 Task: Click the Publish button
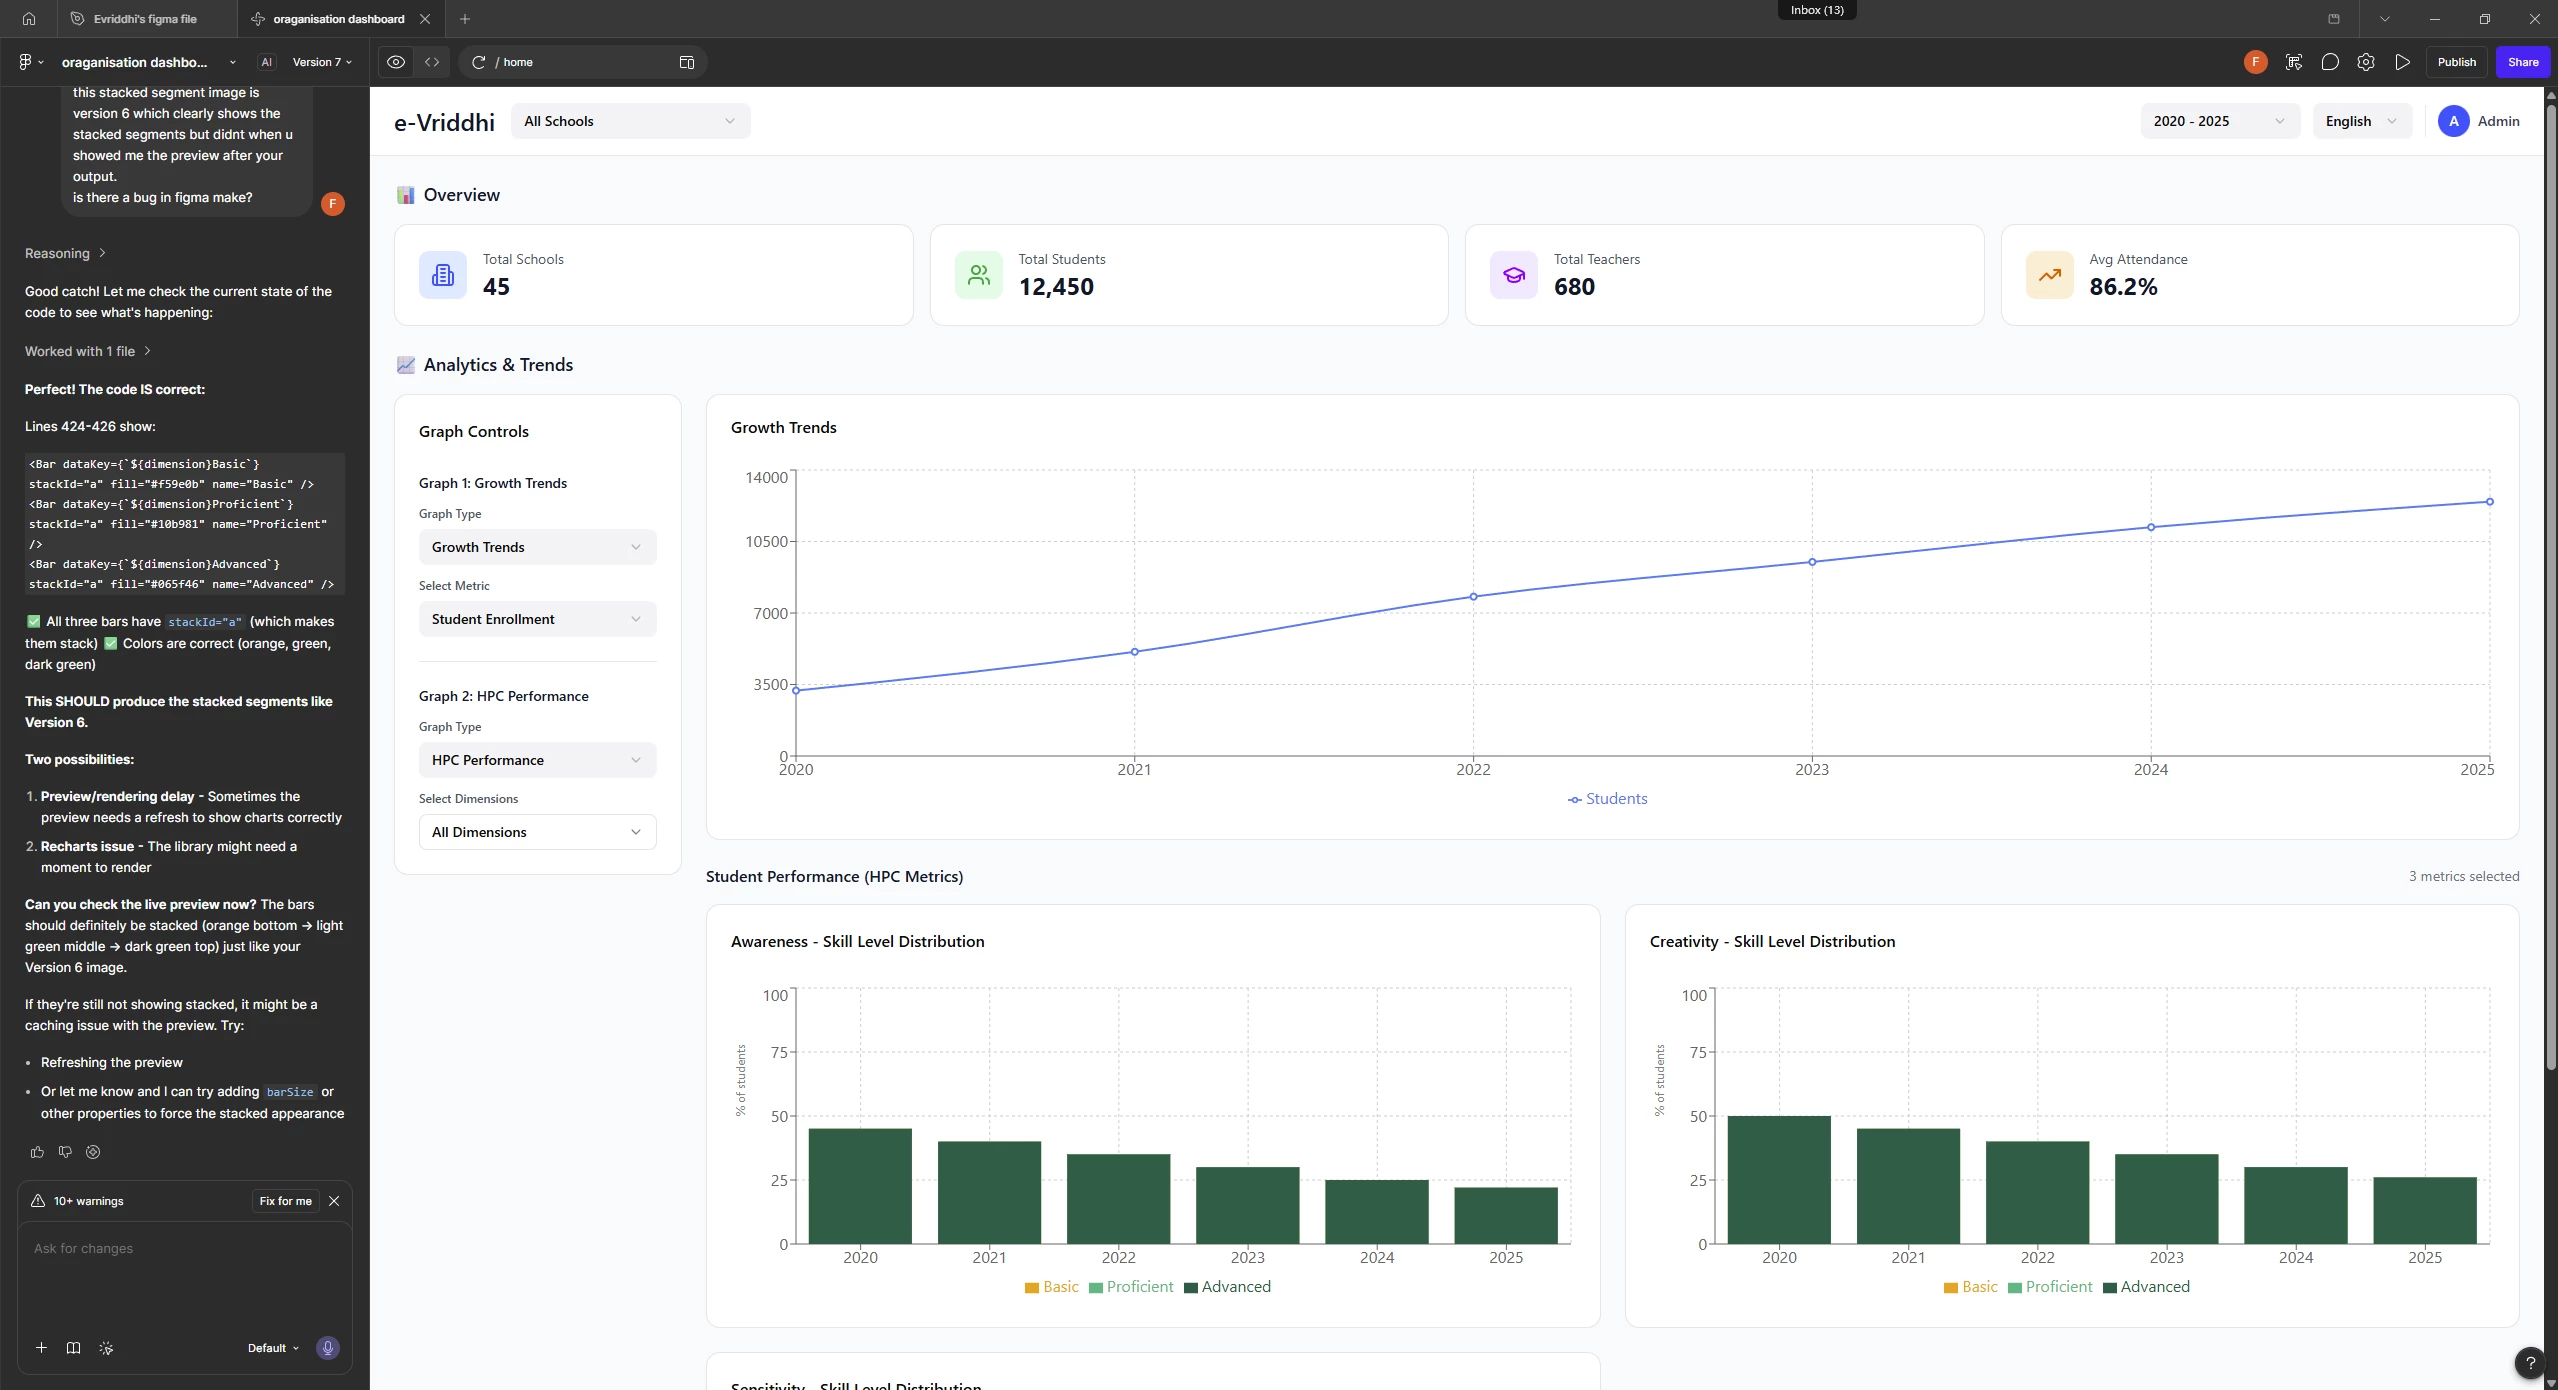click(2456, 62)
